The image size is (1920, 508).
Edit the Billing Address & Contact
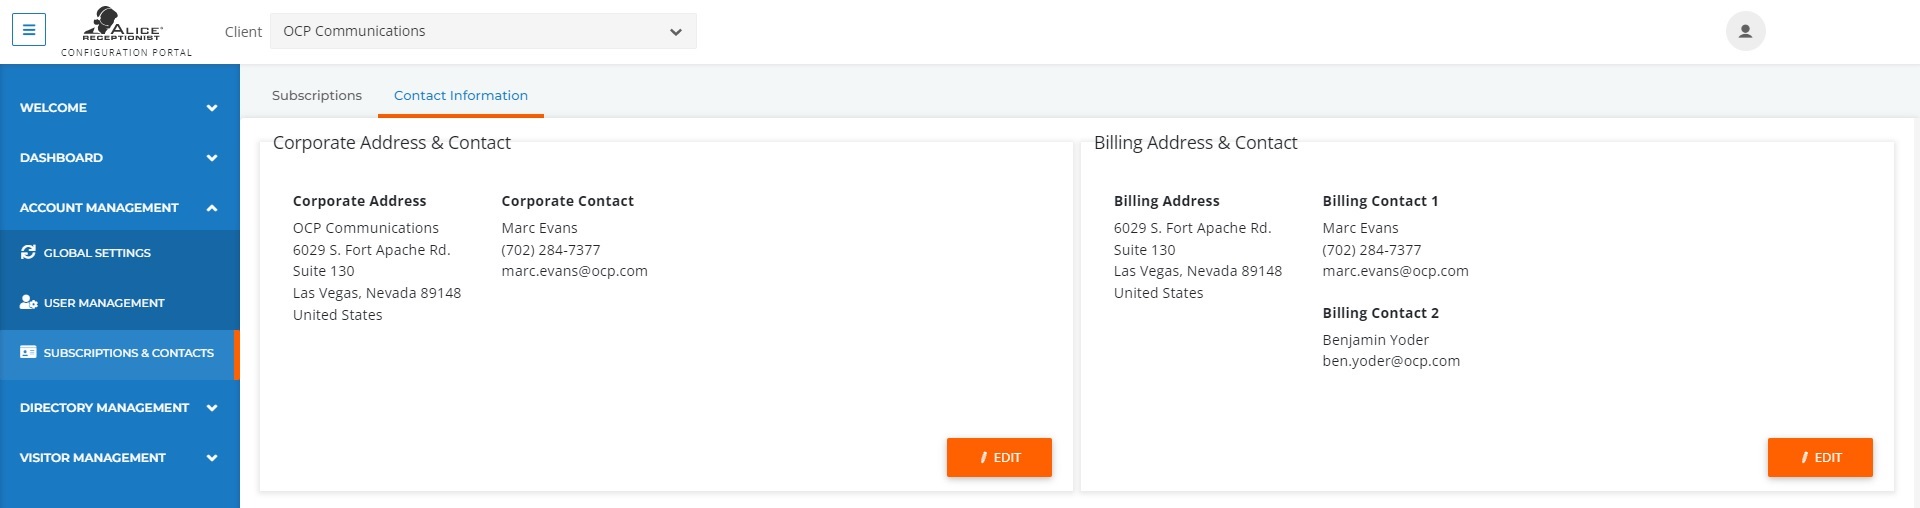pos(1820,457)
